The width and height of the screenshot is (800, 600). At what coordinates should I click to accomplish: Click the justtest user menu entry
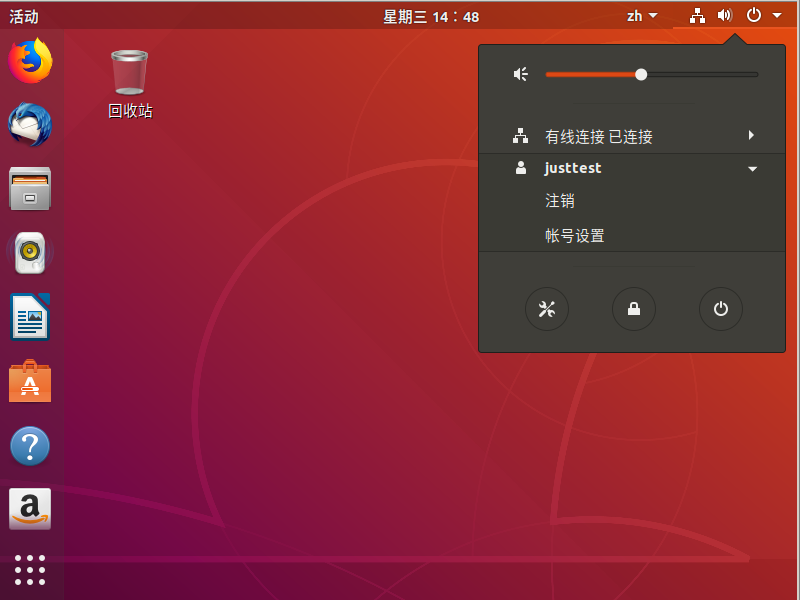632,168
